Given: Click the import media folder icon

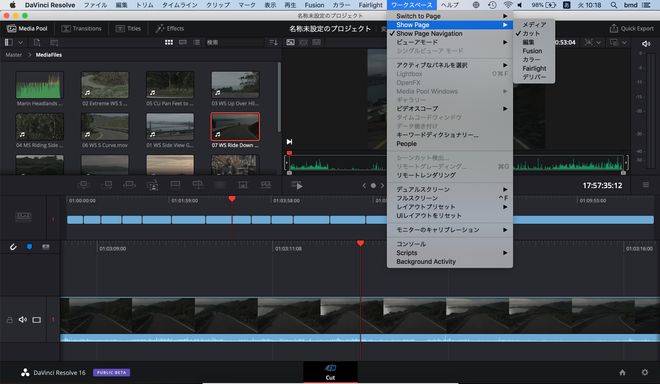Looking at the screenshot, I should tap(54, 43).
